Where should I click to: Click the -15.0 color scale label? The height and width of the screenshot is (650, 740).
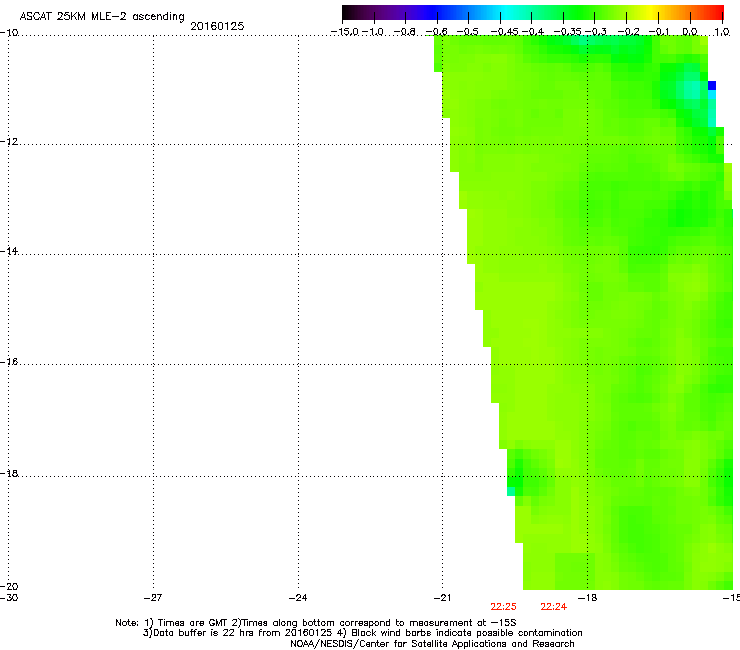tap(345, 32)
